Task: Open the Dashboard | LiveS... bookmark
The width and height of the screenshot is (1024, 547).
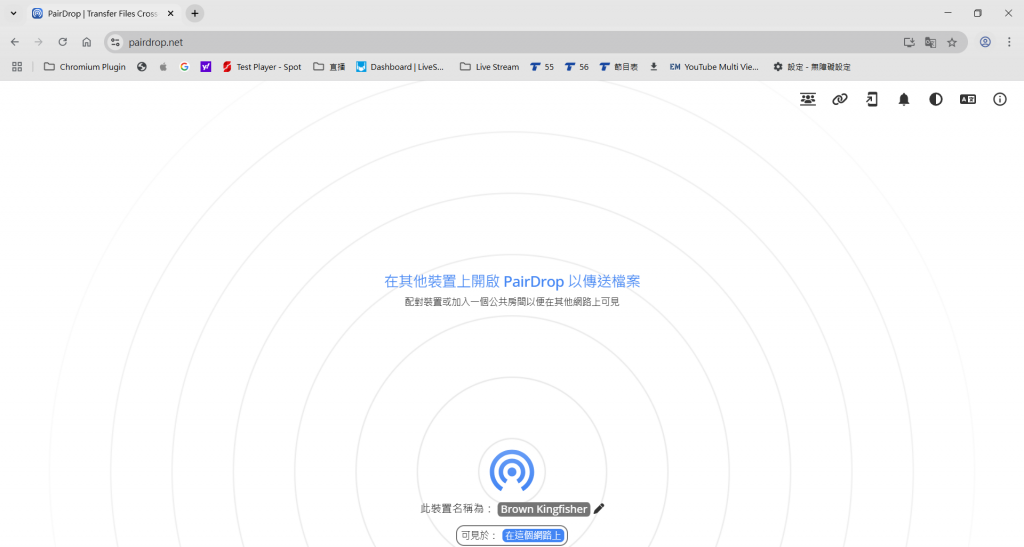Action: click(x=400, y=67)
